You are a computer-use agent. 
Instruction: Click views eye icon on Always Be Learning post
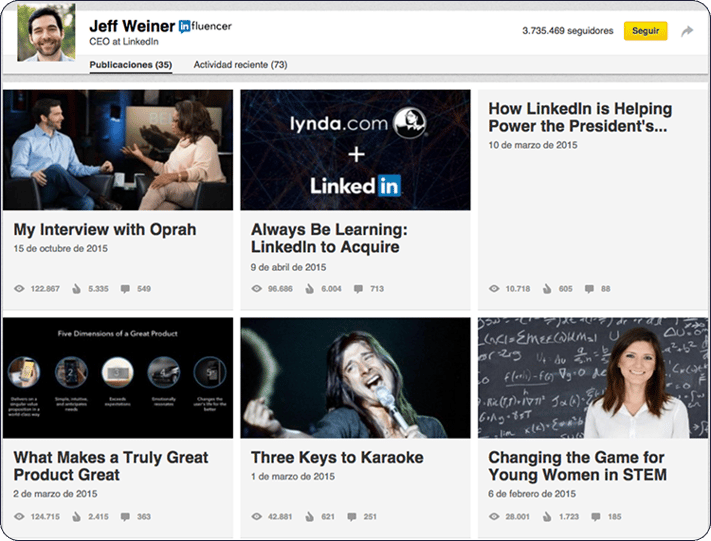[x=257, y=289]
